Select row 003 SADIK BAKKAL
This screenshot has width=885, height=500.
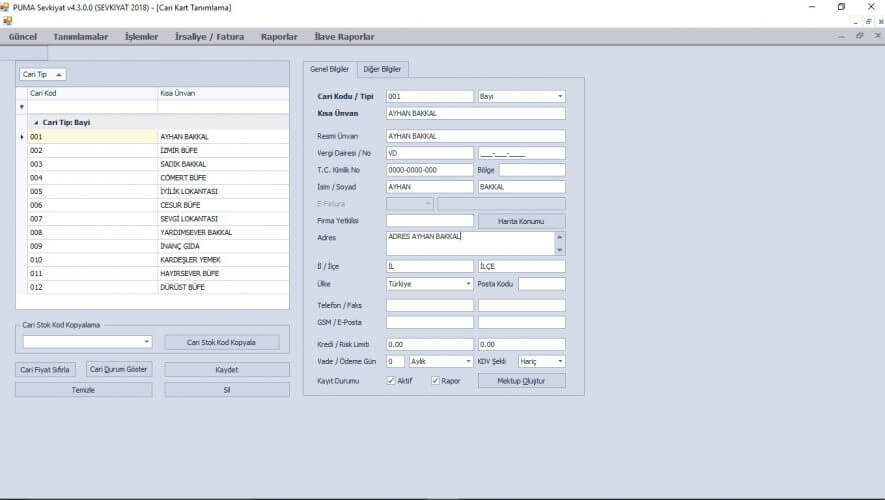click(158, 164)
